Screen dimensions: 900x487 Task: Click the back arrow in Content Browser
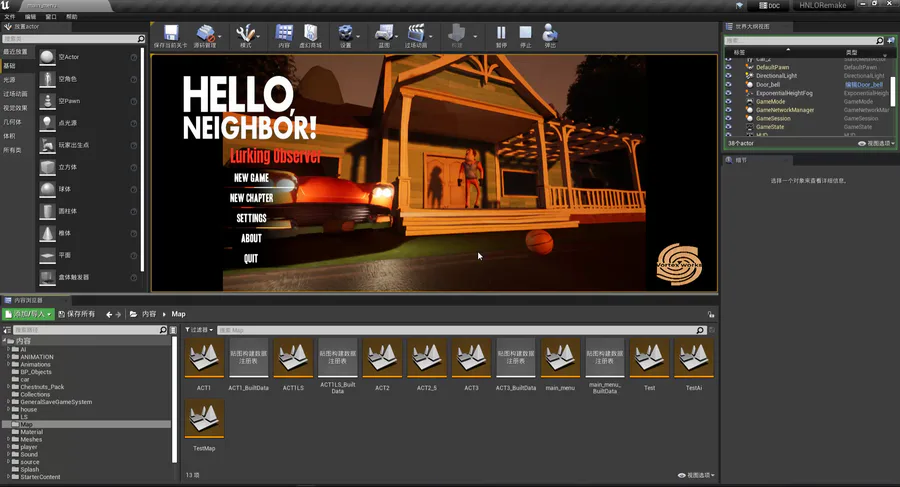click(108, 315)
